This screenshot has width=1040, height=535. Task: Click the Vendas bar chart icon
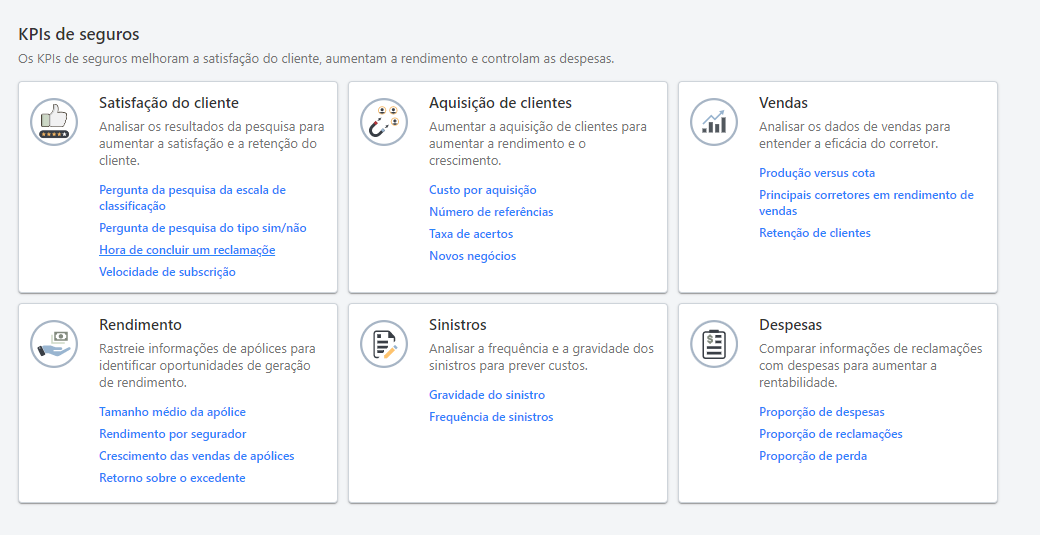[714, 122]
